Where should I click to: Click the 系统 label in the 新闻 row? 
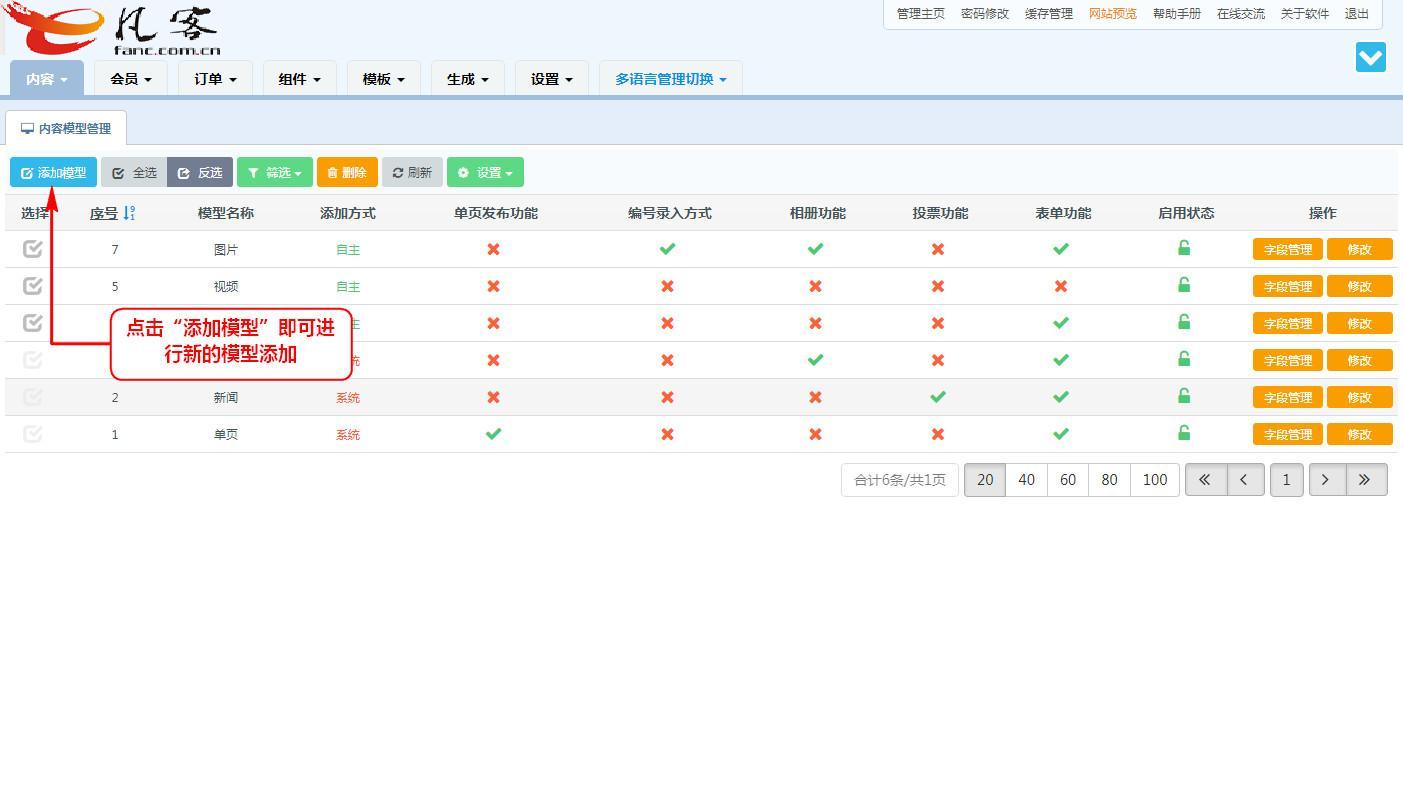point(348,398)
